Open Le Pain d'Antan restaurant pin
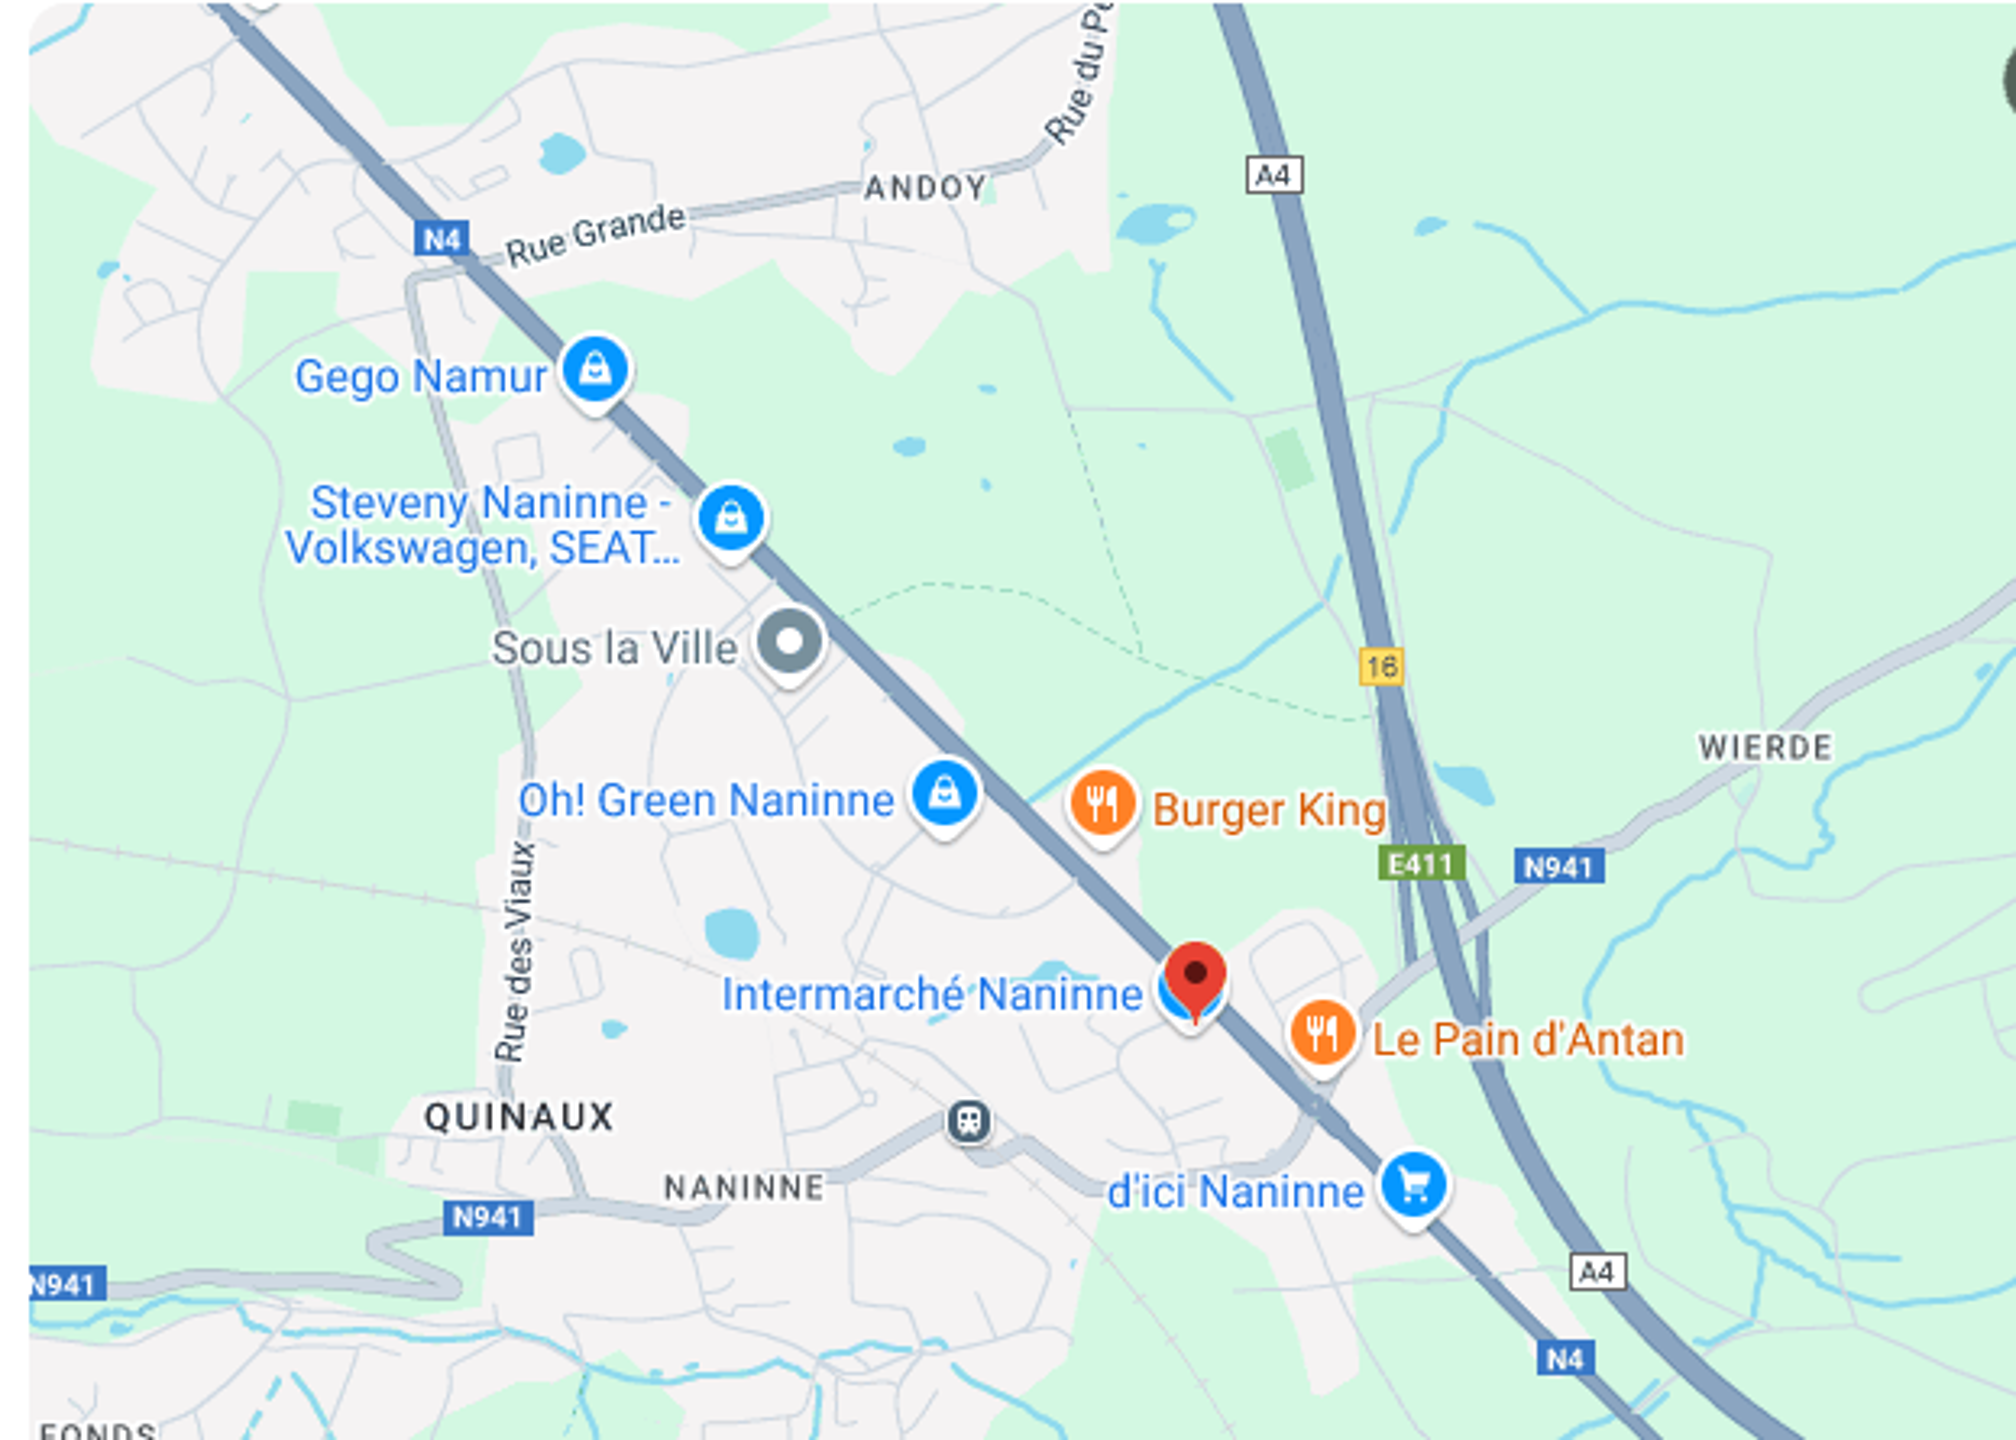Viewport: 2016px width, 1440px height. [x=1322, y=1034]
